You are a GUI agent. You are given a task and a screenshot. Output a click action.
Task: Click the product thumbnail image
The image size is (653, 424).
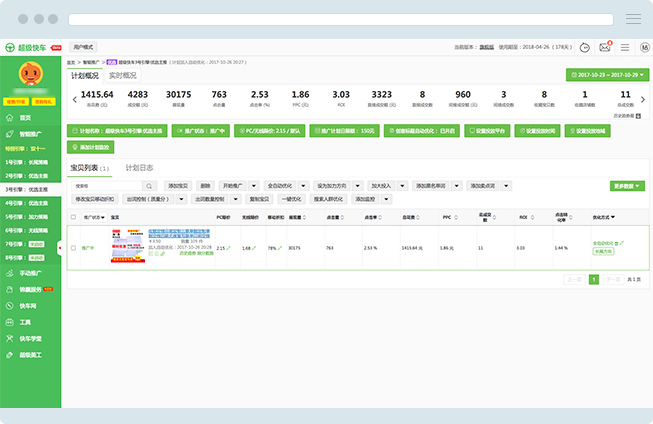pos(128,246)
